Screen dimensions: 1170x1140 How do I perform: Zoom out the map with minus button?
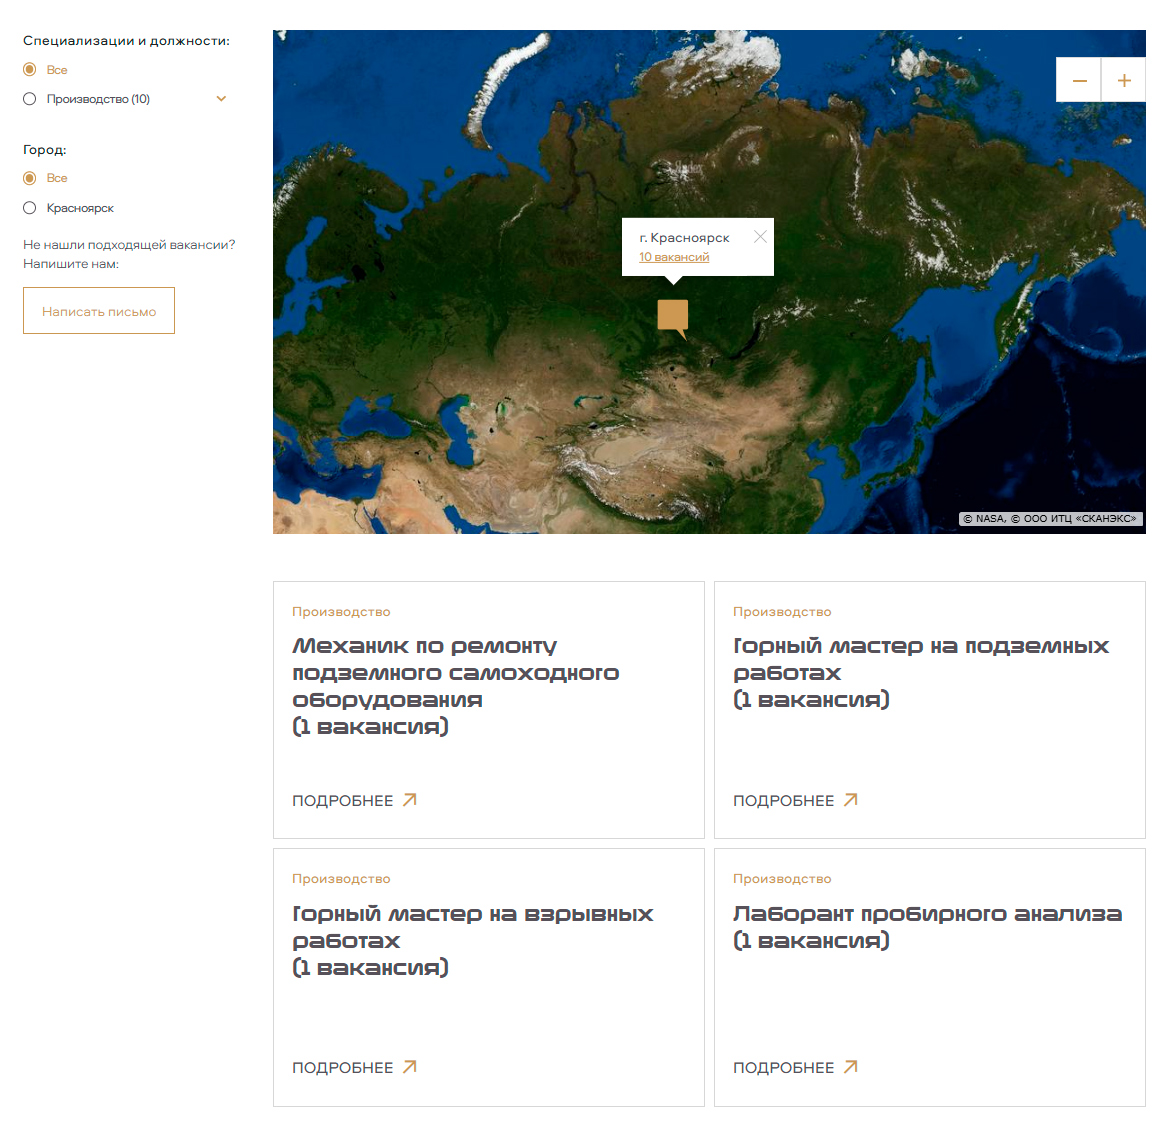1079,80
